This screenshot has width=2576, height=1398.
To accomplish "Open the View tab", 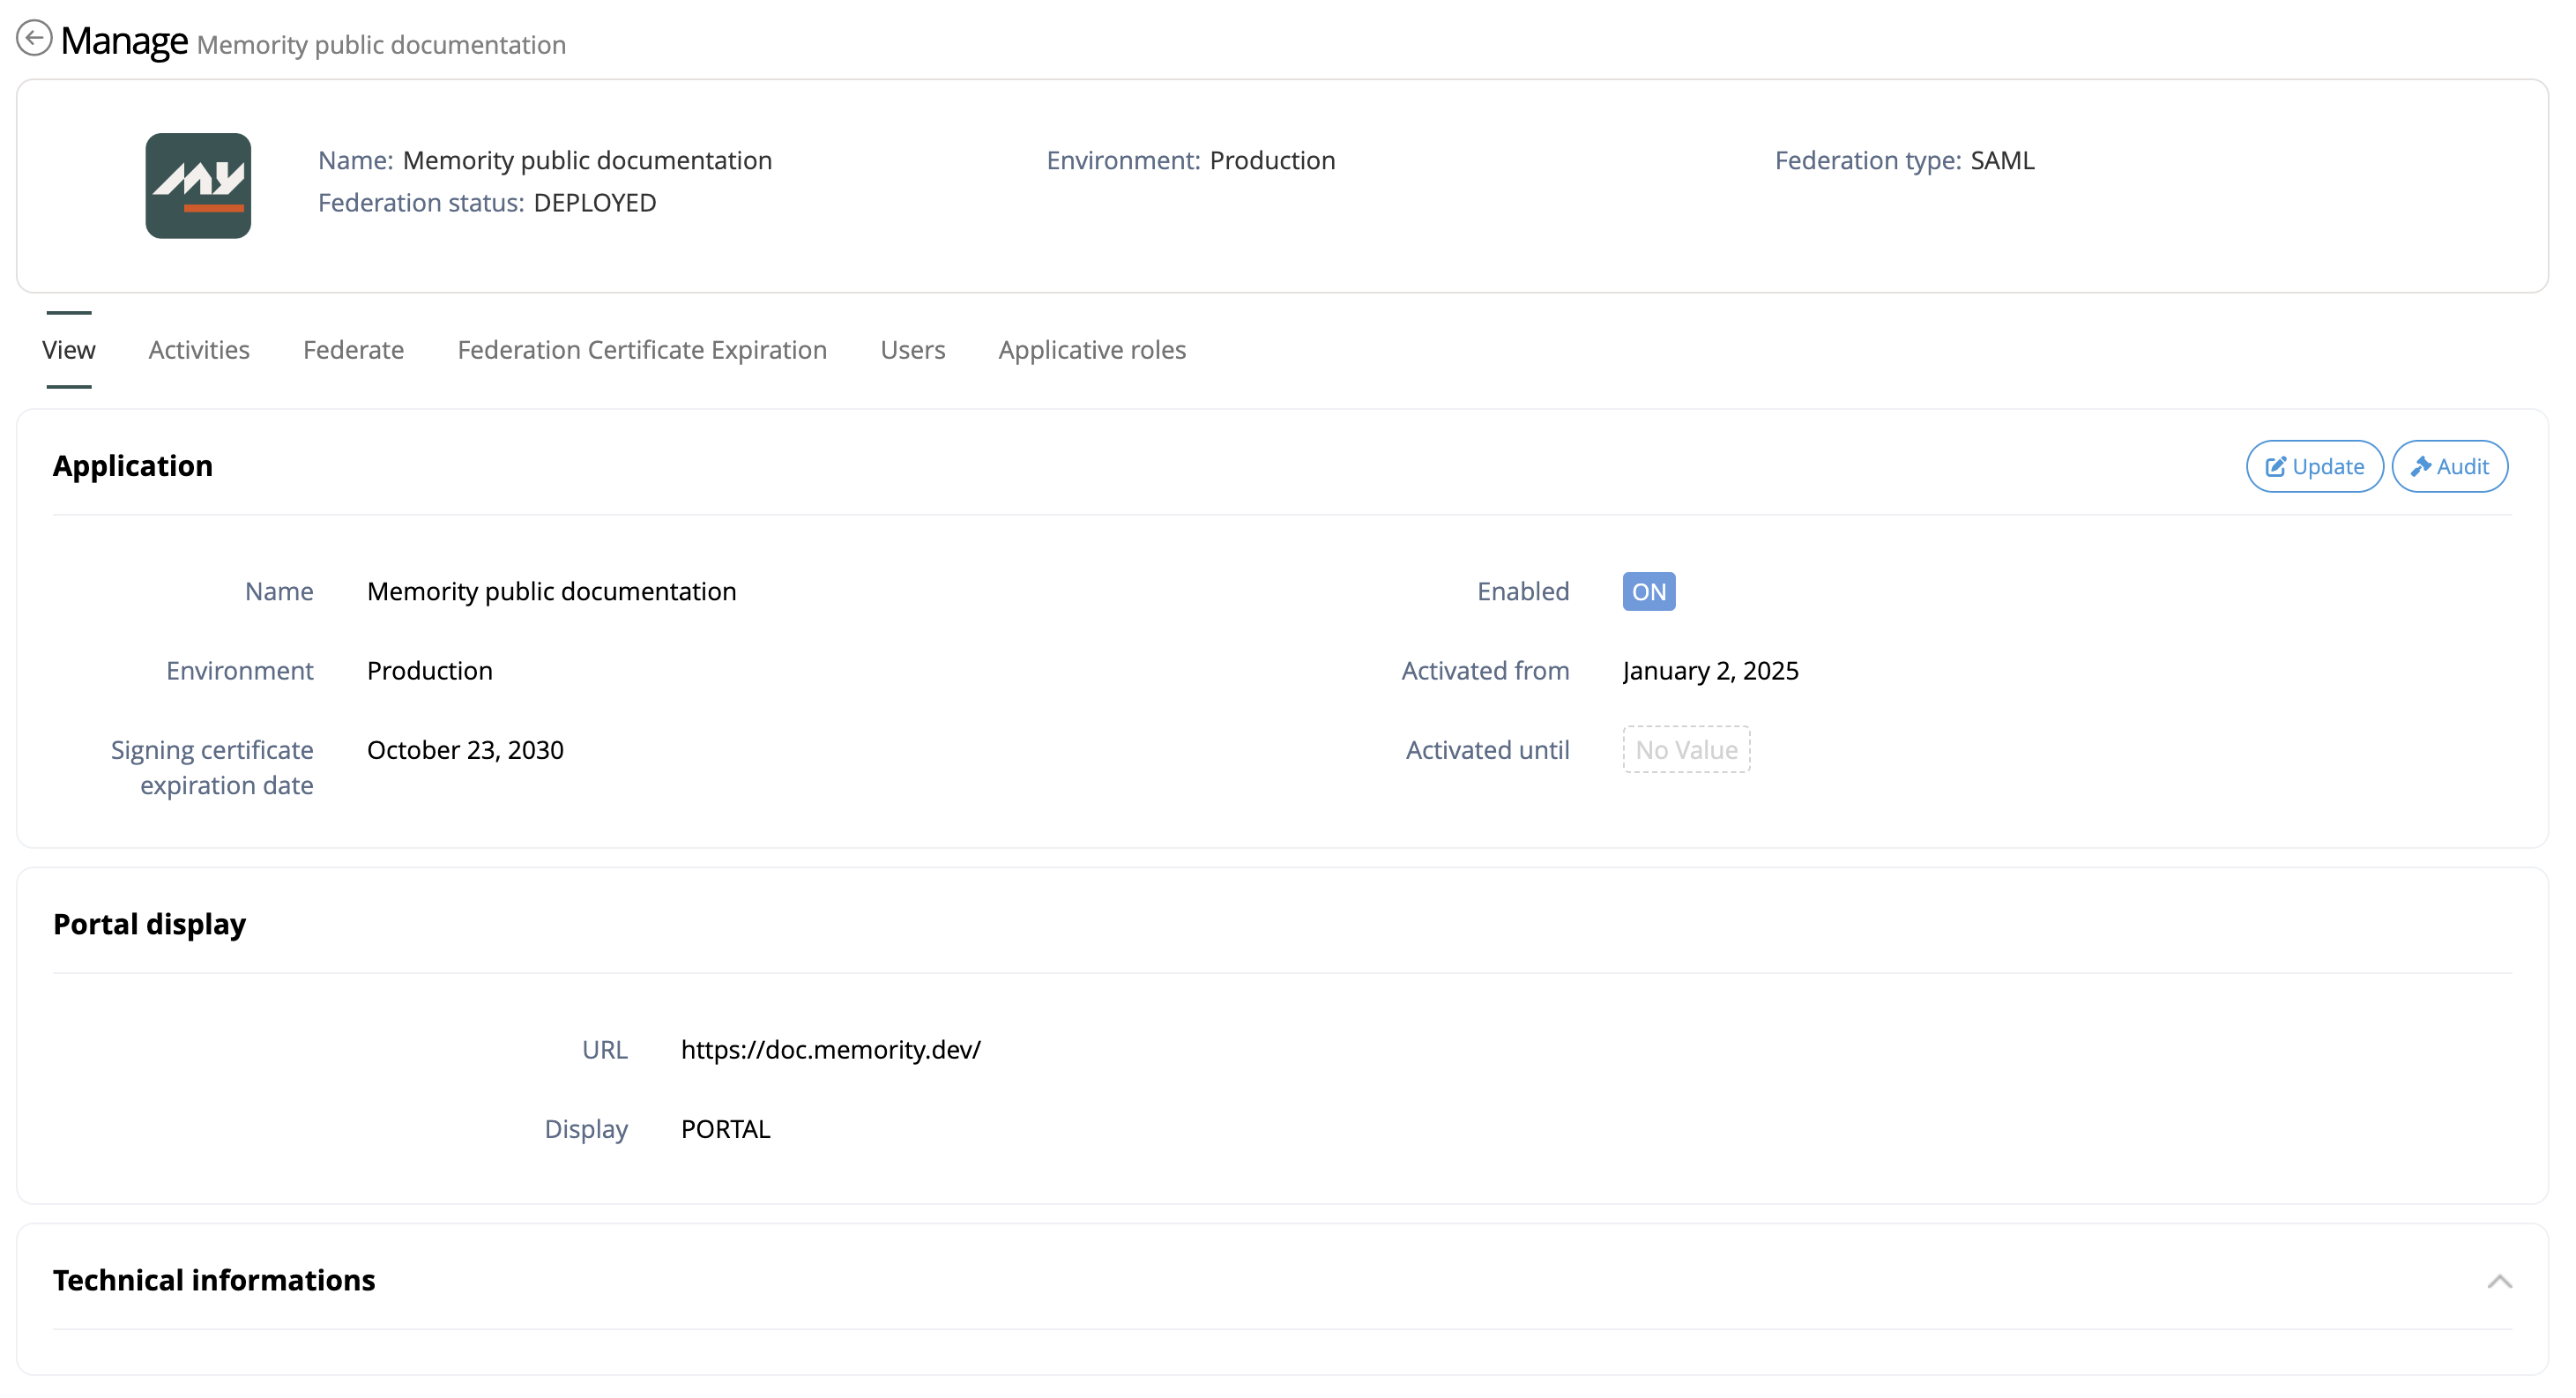I will tap(69, 350).
